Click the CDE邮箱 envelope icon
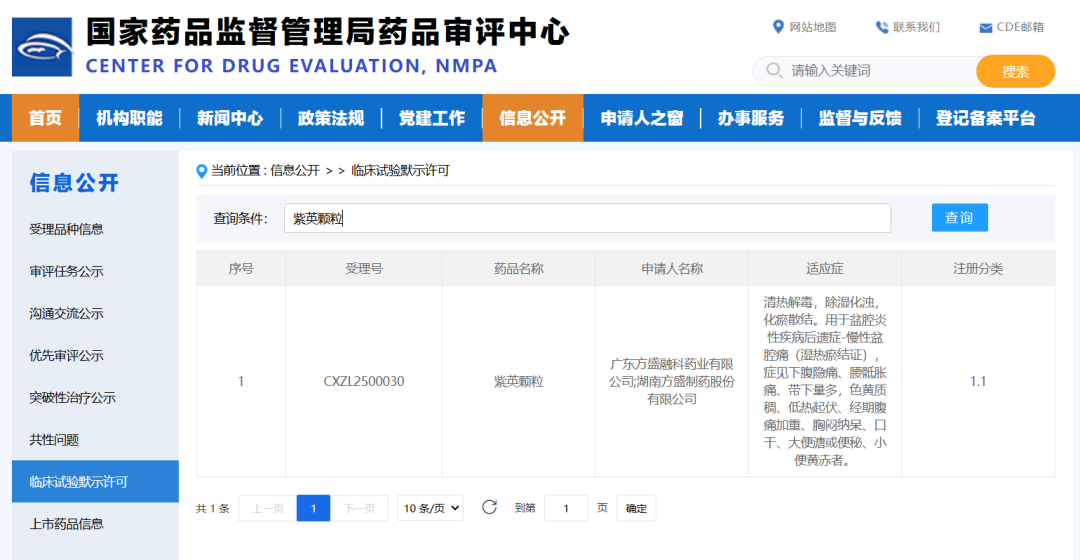 pos(985,28)
